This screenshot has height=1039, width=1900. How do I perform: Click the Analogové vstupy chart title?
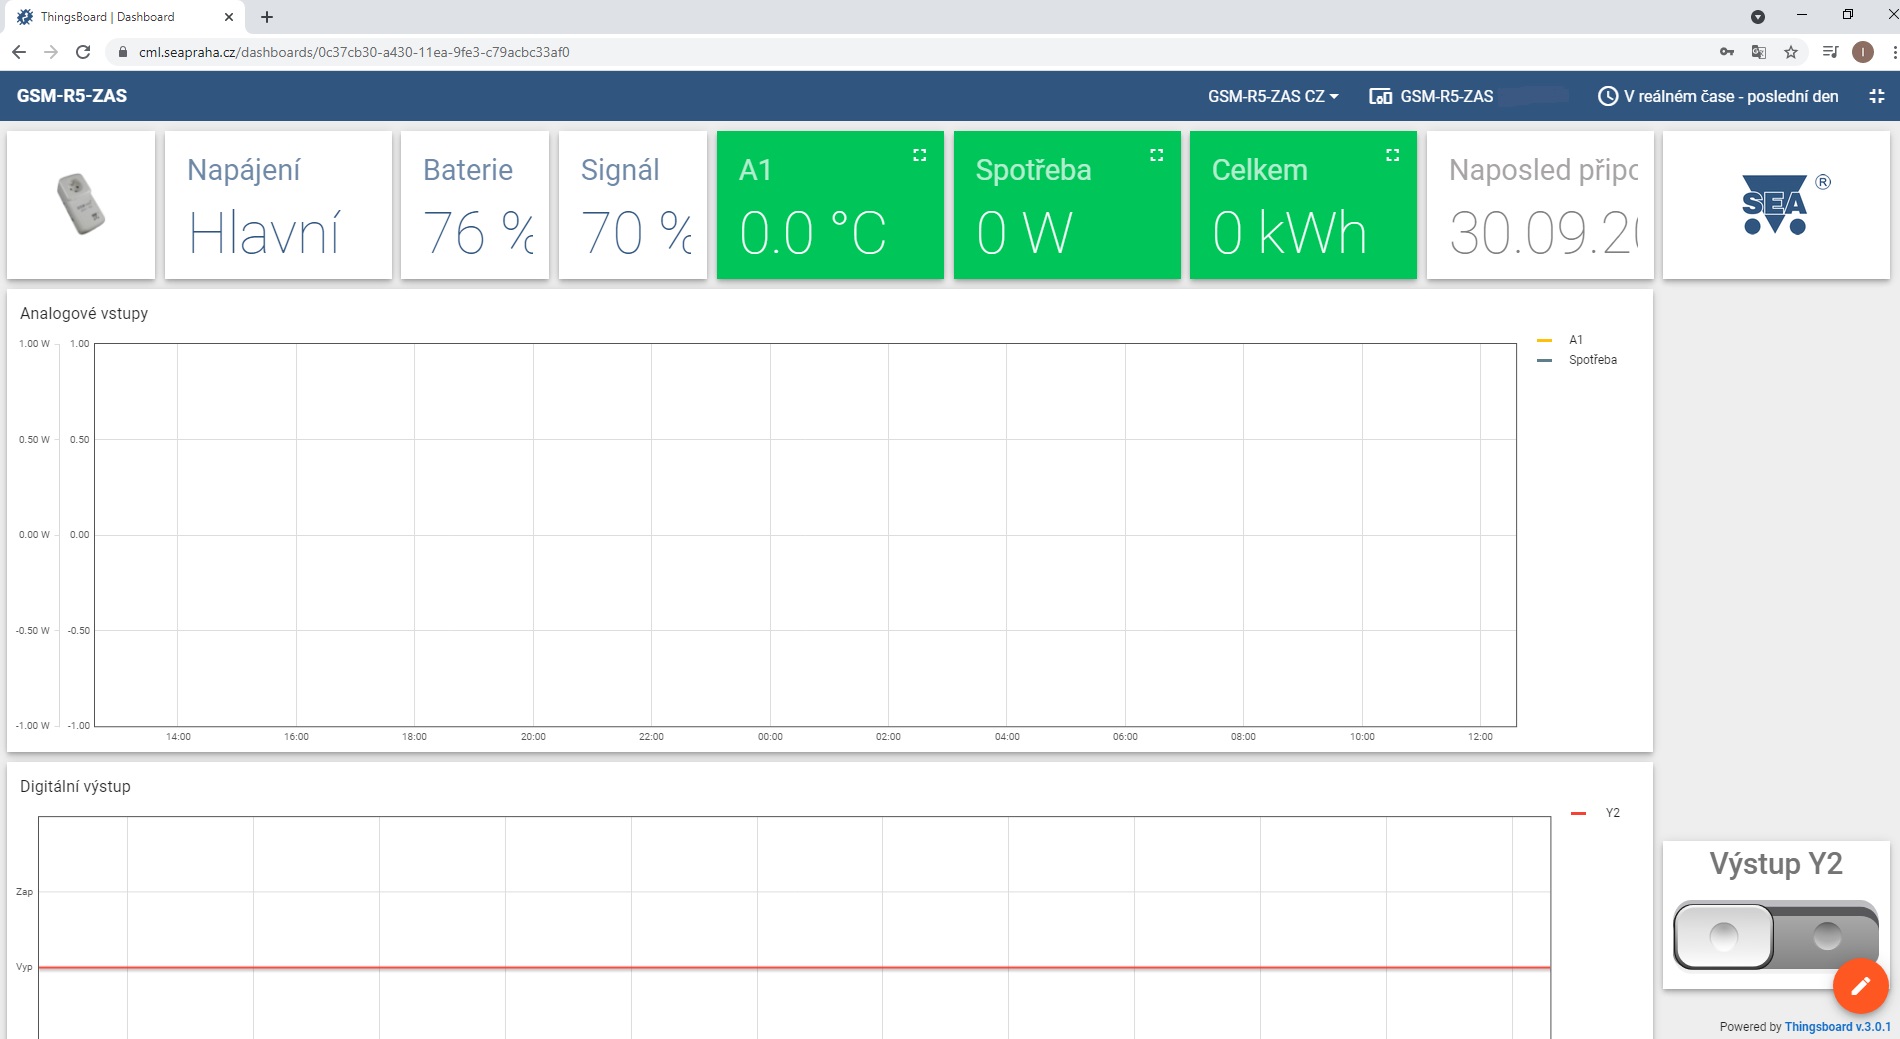[x=84, y=313]
